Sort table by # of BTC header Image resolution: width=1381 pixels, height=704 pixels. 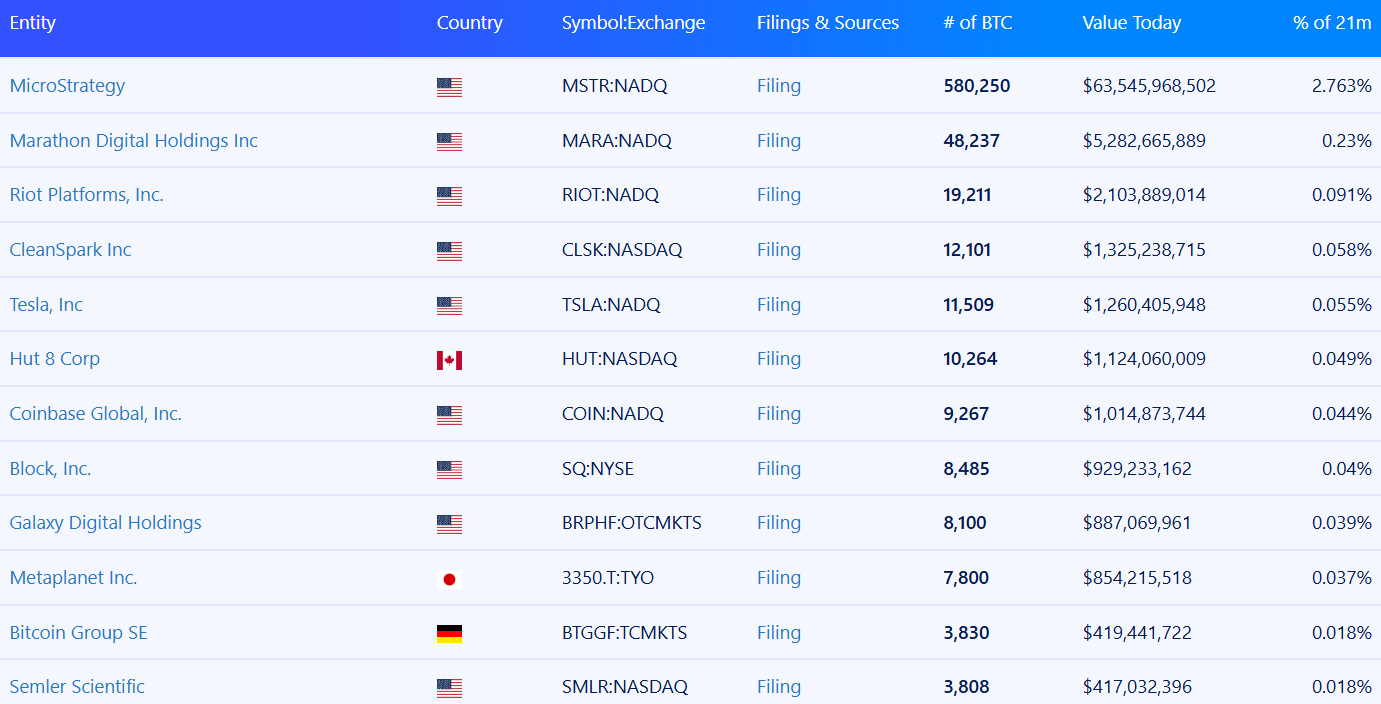(977, 22)
